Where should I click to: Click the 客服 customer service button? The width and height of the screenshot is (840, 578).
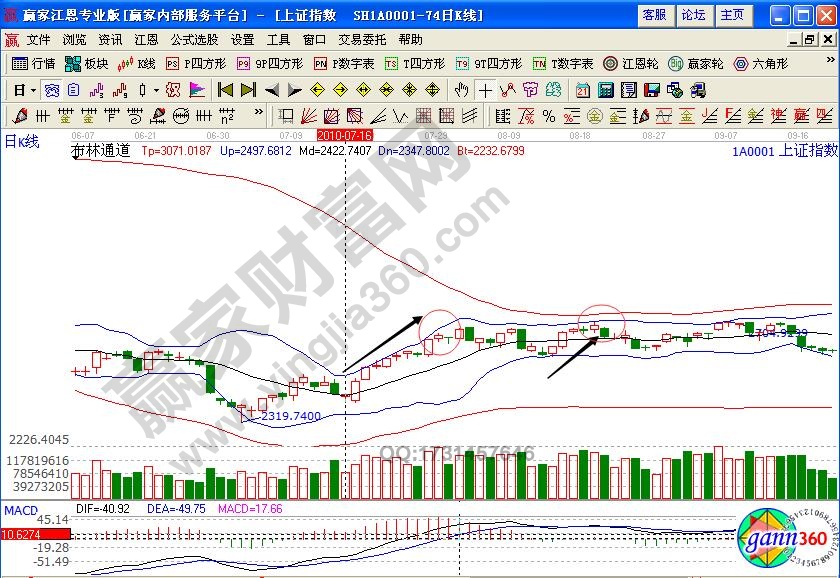pos(654,15)
